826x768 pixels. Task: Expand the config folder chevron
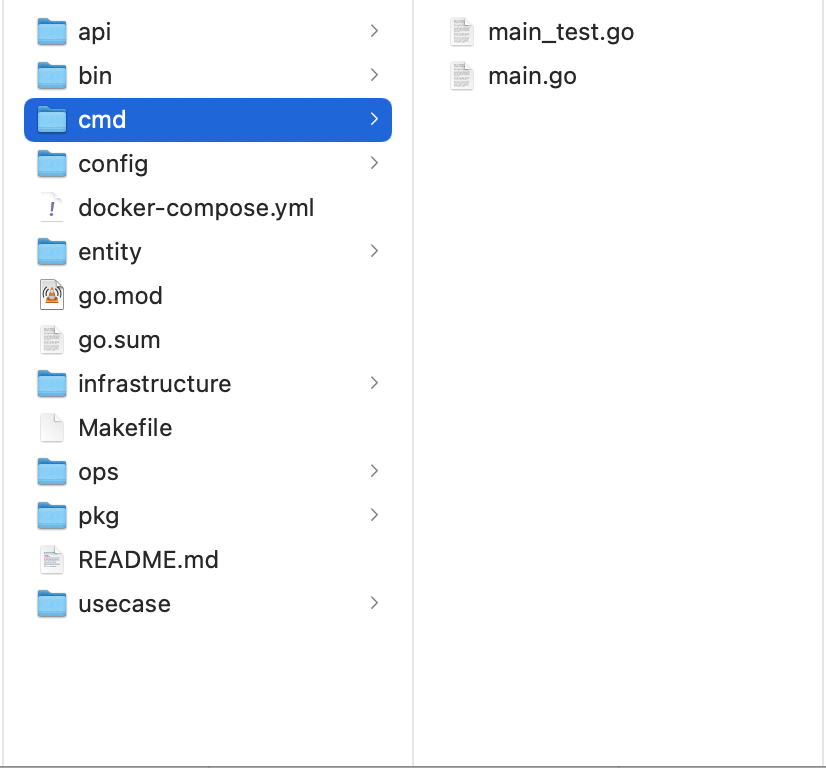[x=374, y=164]
